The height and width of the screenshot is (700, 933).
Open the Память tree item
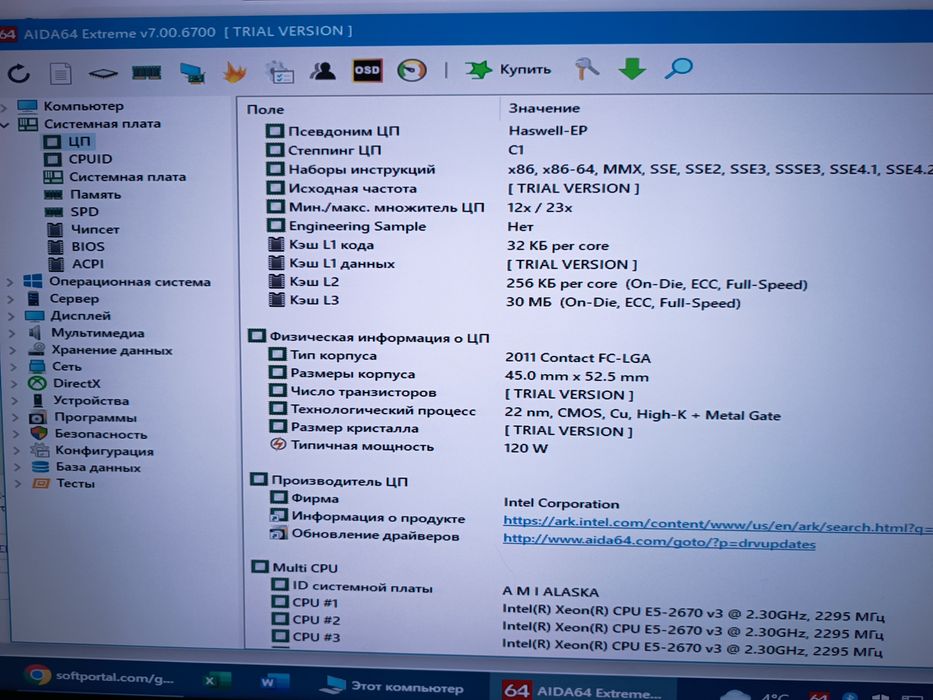pos(95,194)
